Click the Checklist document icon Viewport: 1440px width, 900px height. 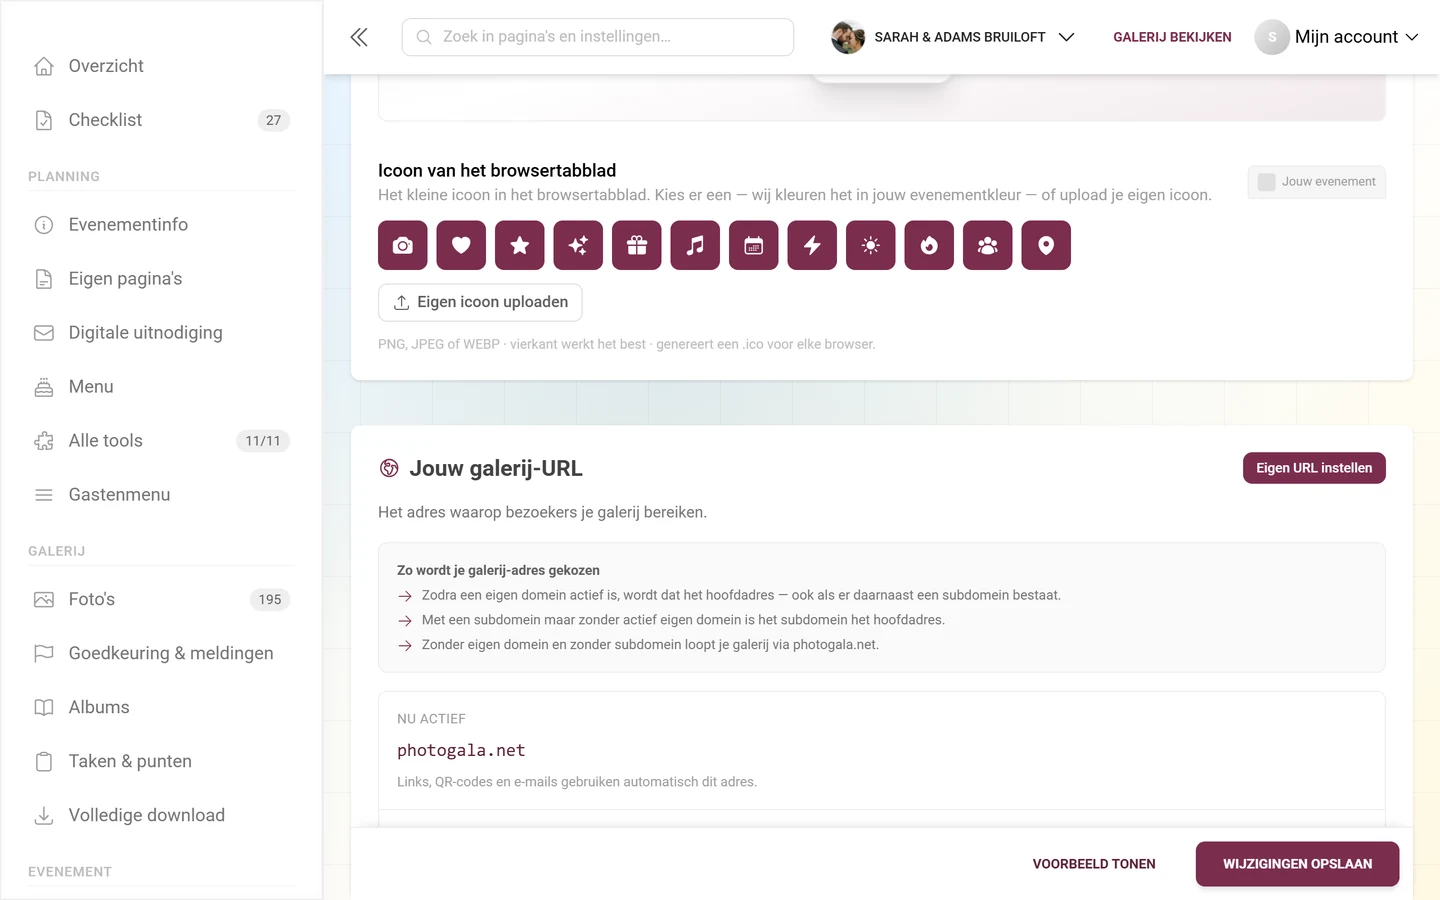pos(44,120)
